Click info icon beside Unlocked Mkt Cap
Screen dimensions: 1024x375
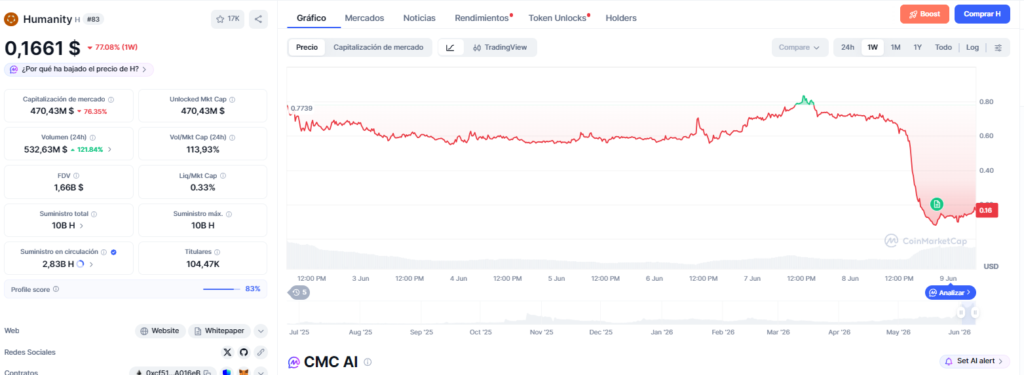coord(232,99)
